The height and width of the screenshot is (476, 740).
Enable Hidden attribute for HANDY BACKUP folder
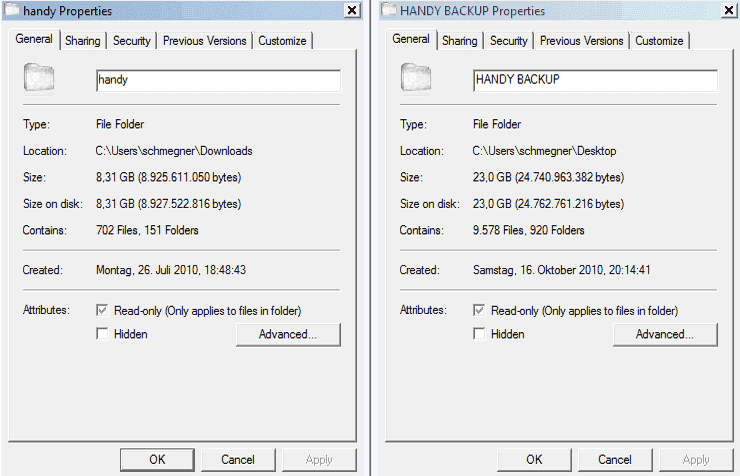pos(479,334)
